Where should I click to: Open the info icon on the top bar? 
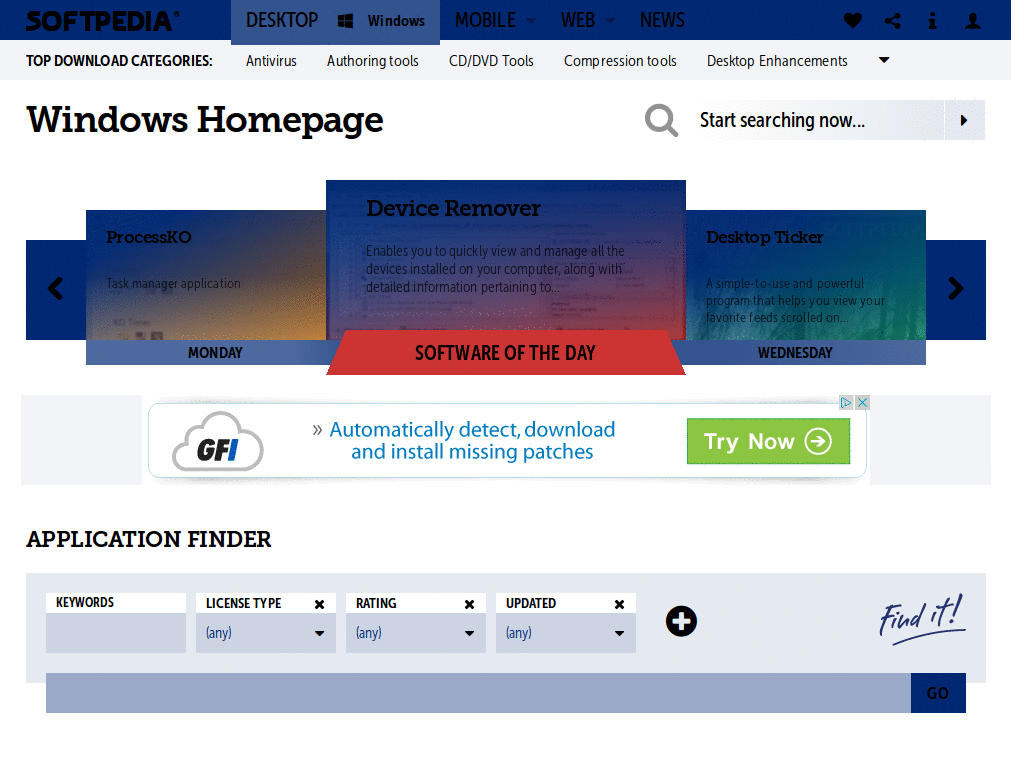coord(932,20)
